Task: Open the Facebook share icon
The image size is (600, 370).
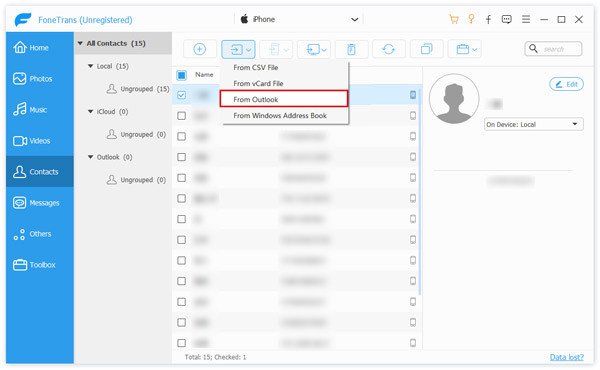Action: [488, 20]
